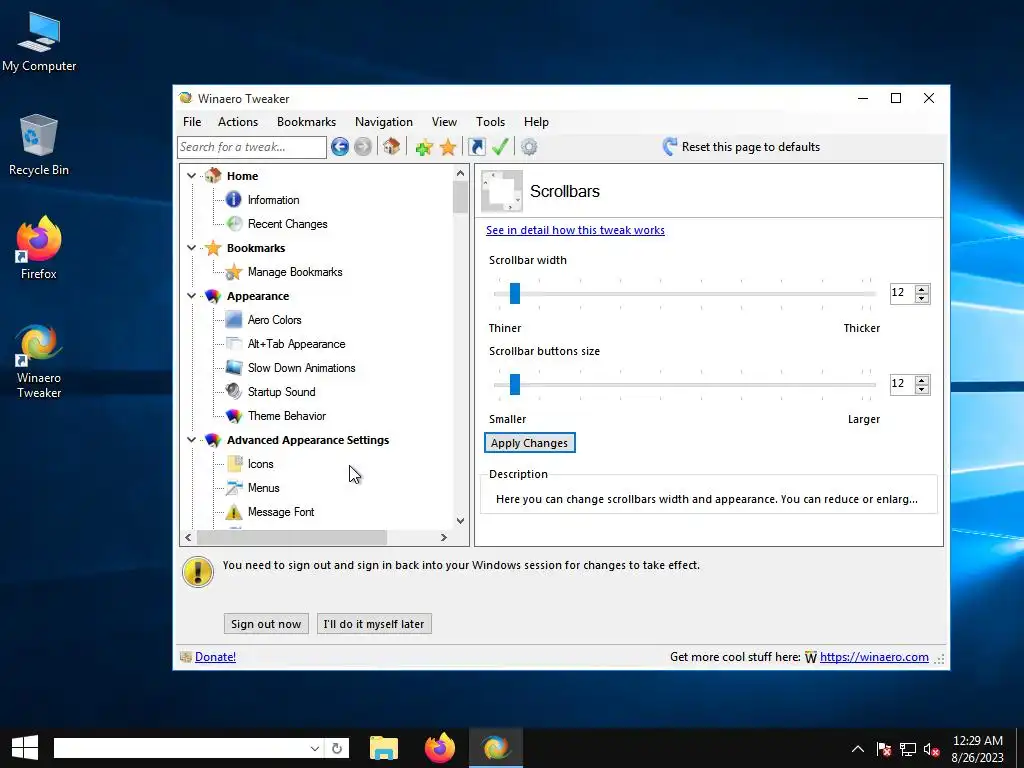Viewport: 1024px width, 768px height.
Task: Click the Theme Behavior icon
Action: click(x=234, y=416)
